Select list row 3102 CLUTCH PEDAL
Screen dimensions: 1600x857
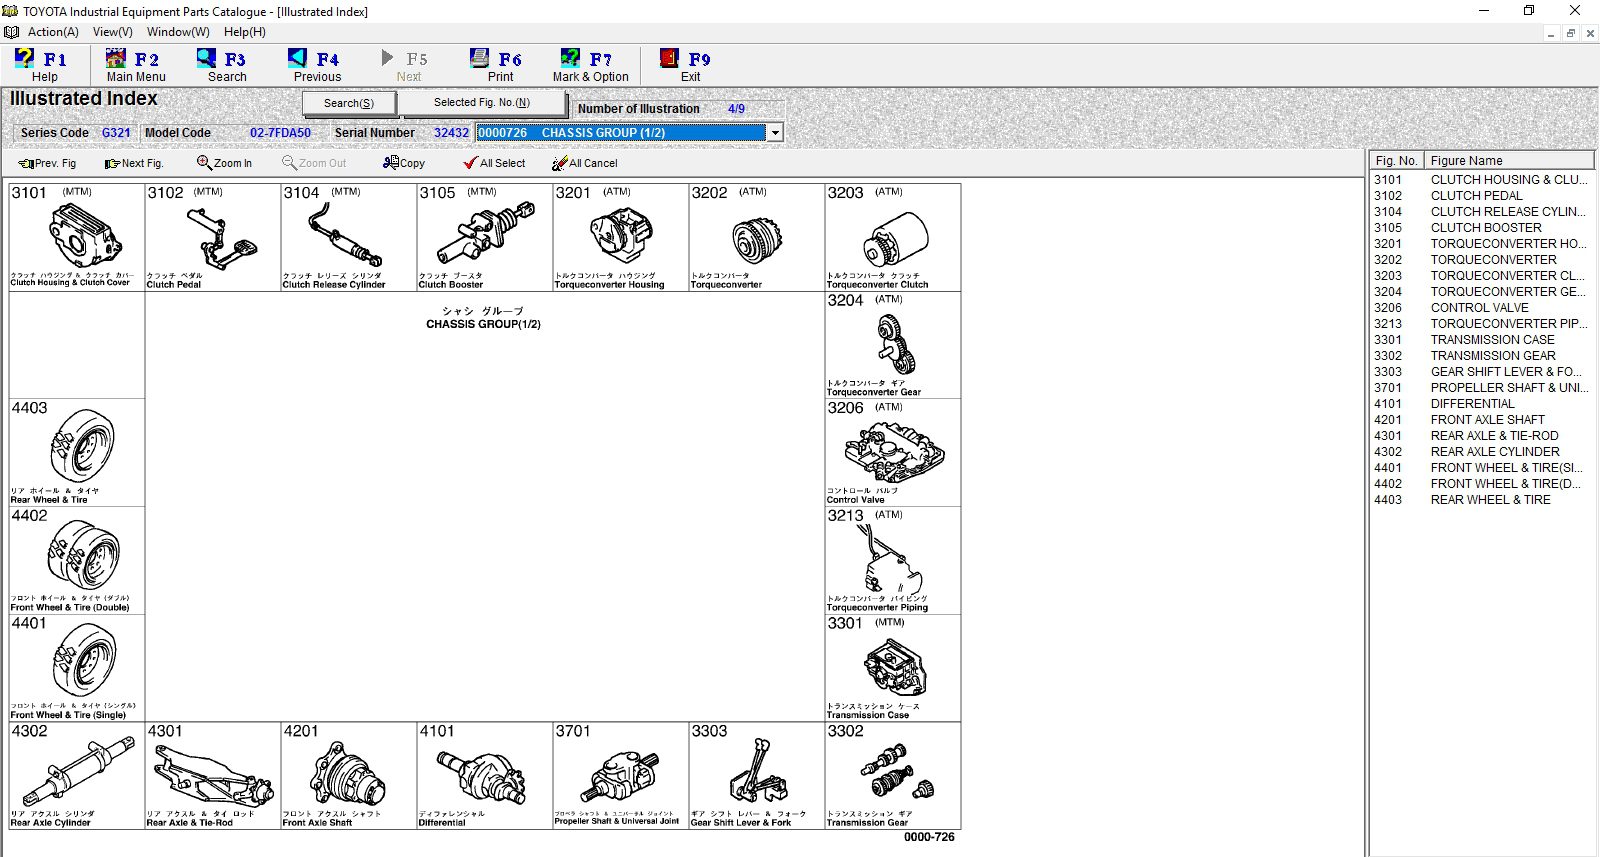1482,196
